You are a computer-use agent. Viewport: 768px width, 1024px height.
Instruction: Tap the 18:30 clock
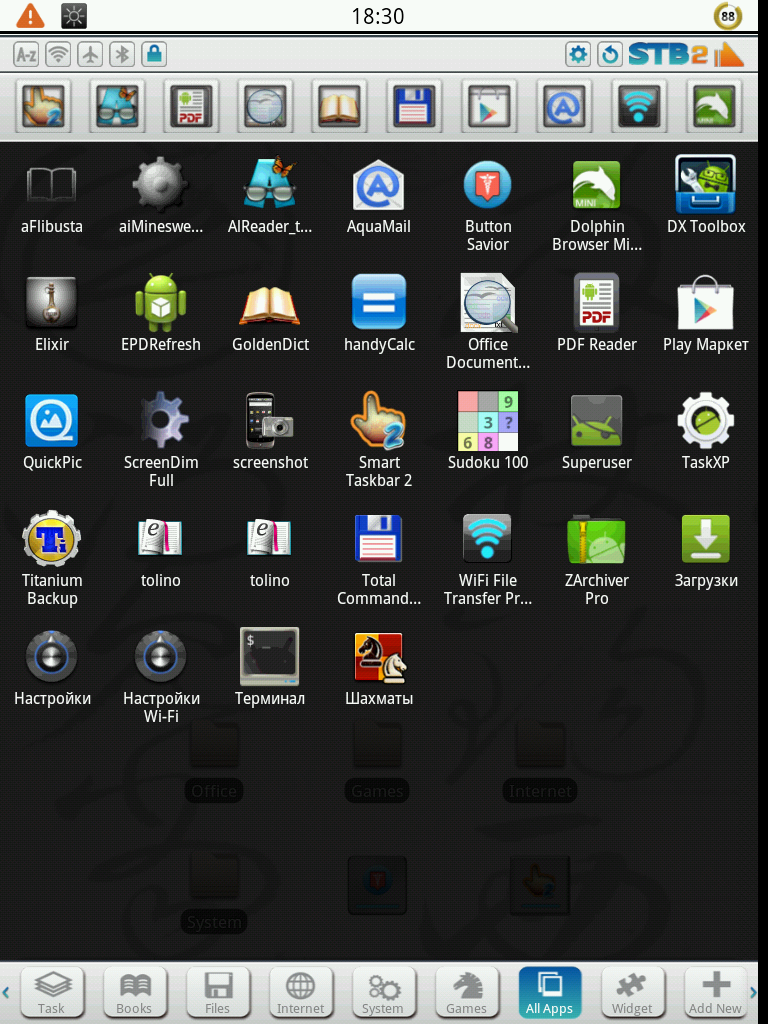[x=377, y=16]
